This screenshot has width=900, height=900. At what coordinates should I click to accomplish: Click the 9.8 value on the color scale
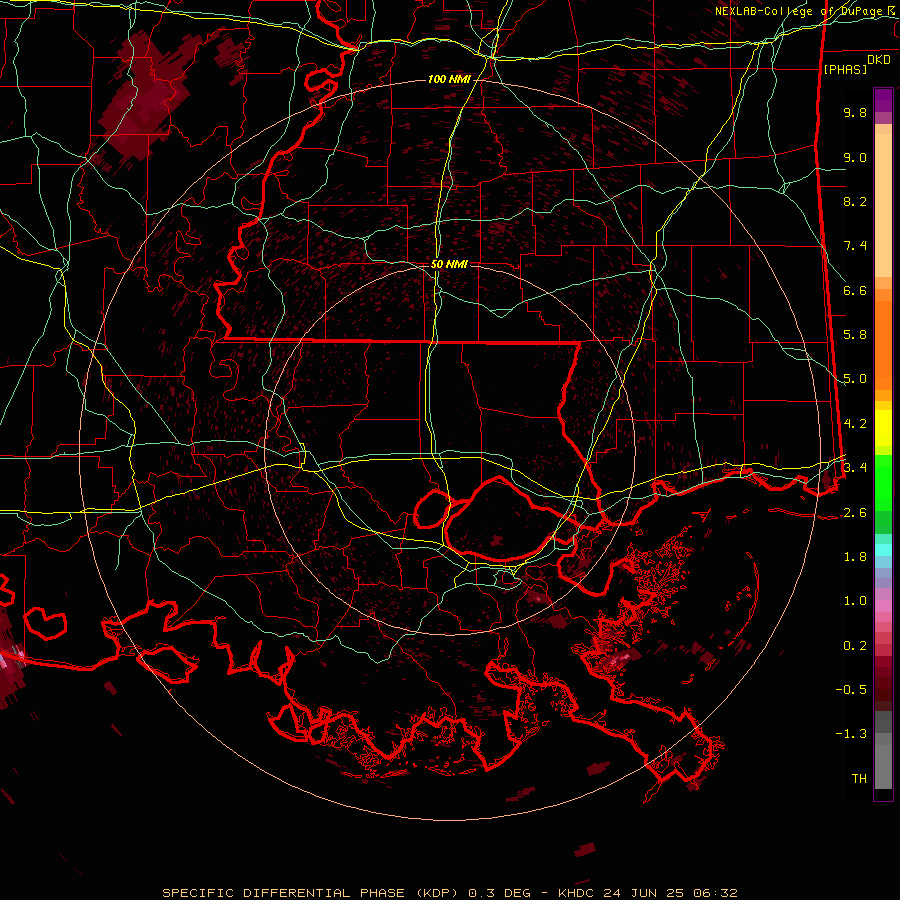855,112
